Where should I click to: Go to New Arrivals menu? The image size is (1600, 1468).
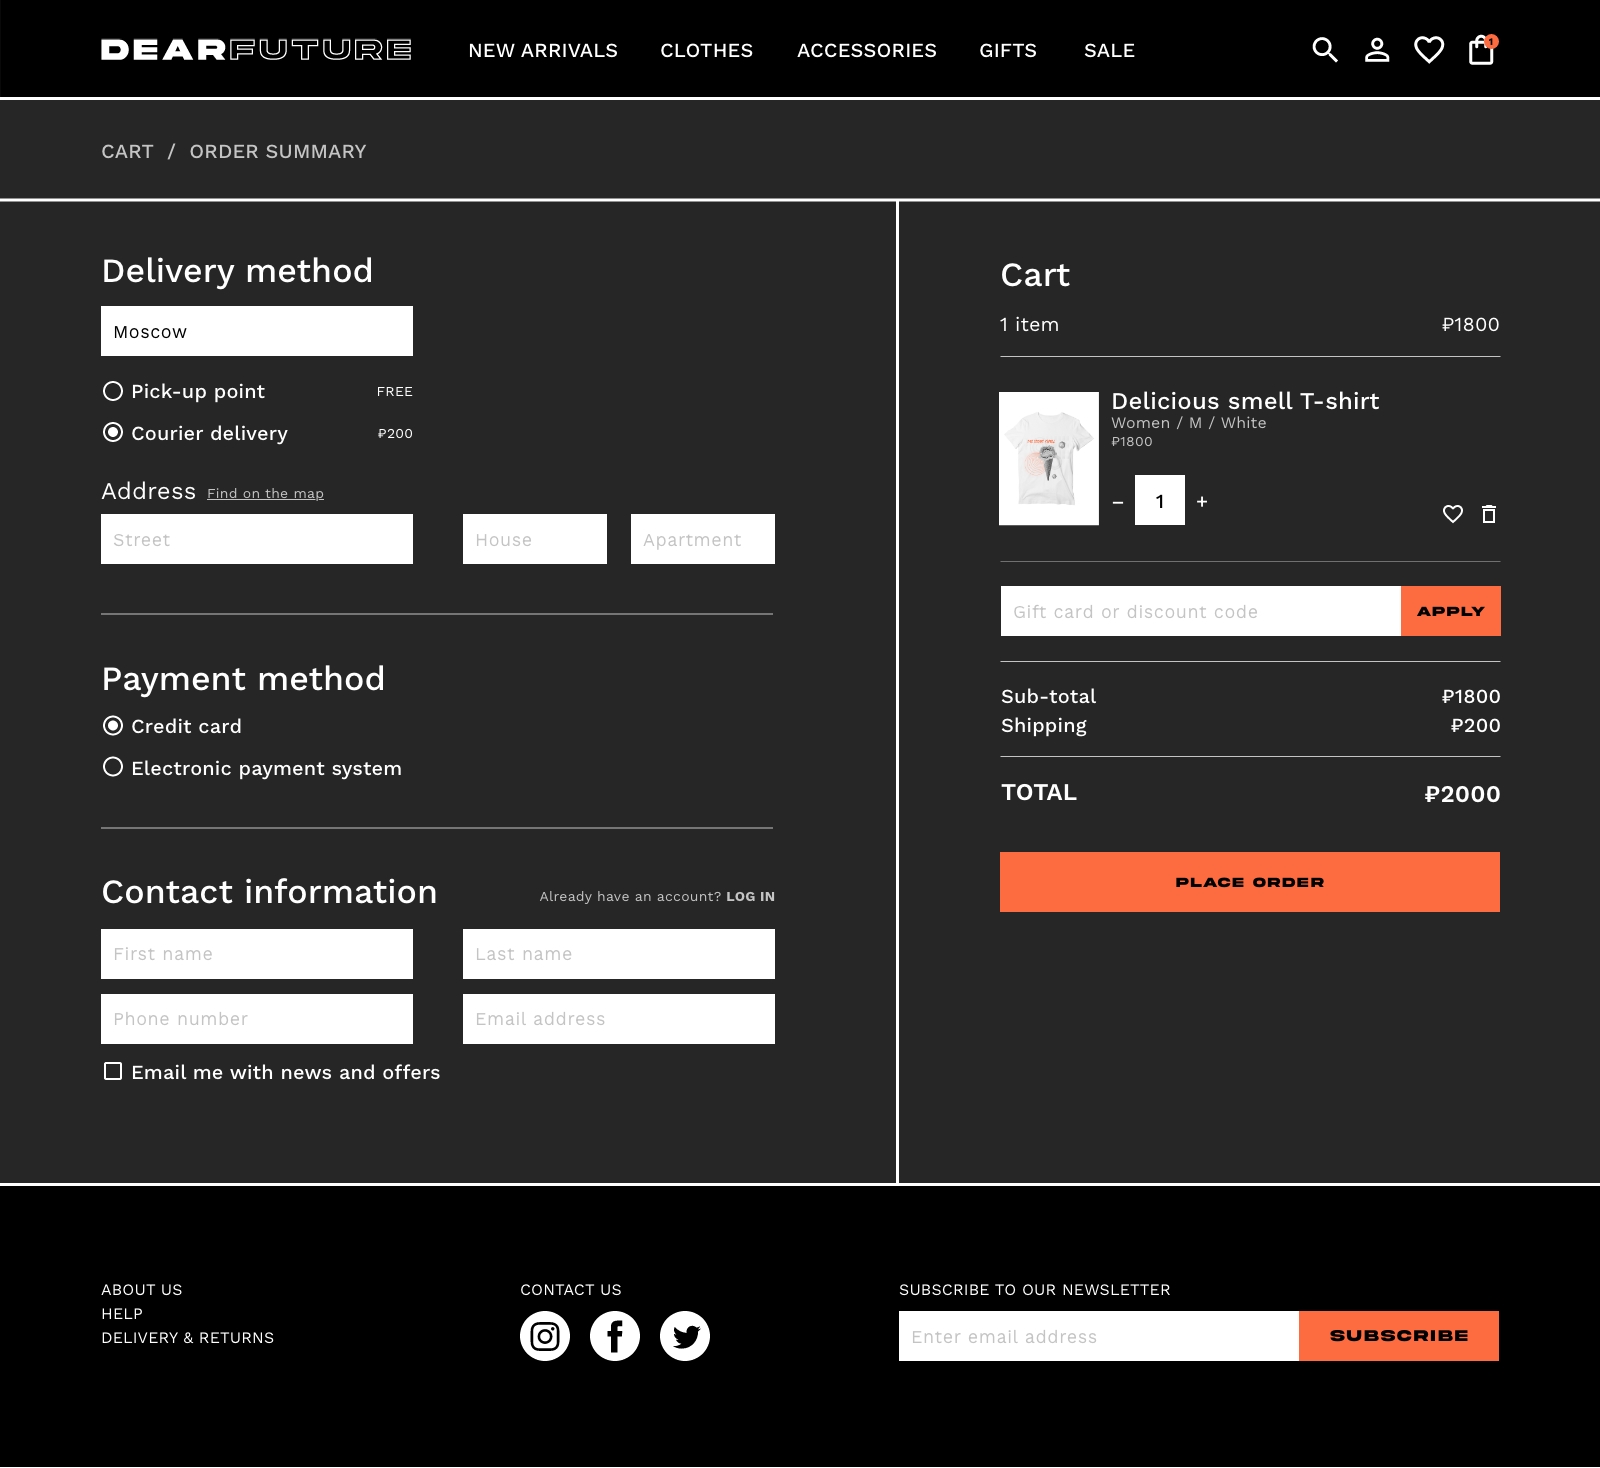pos(543,50)
